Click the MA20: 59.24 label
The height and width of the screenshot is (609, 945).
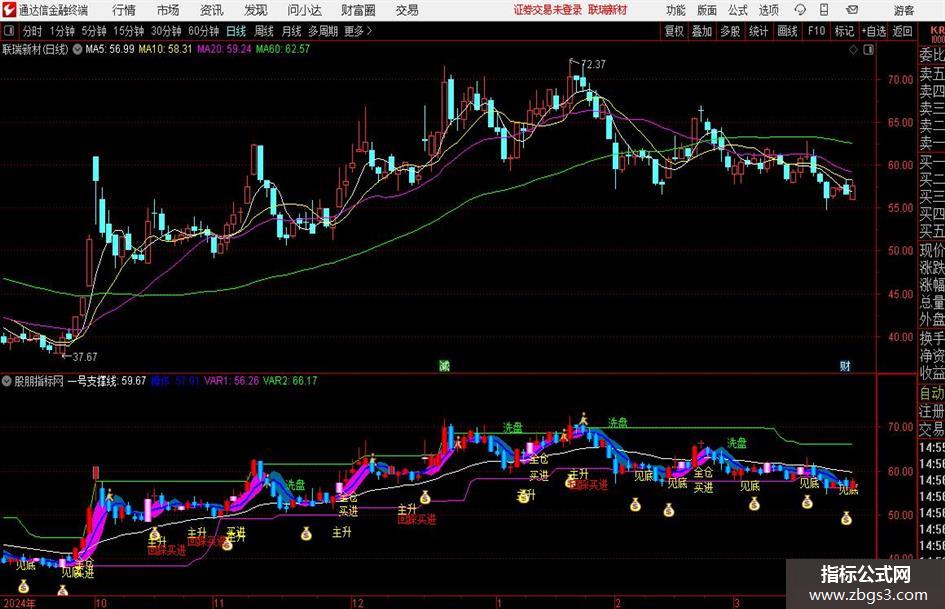224,49
